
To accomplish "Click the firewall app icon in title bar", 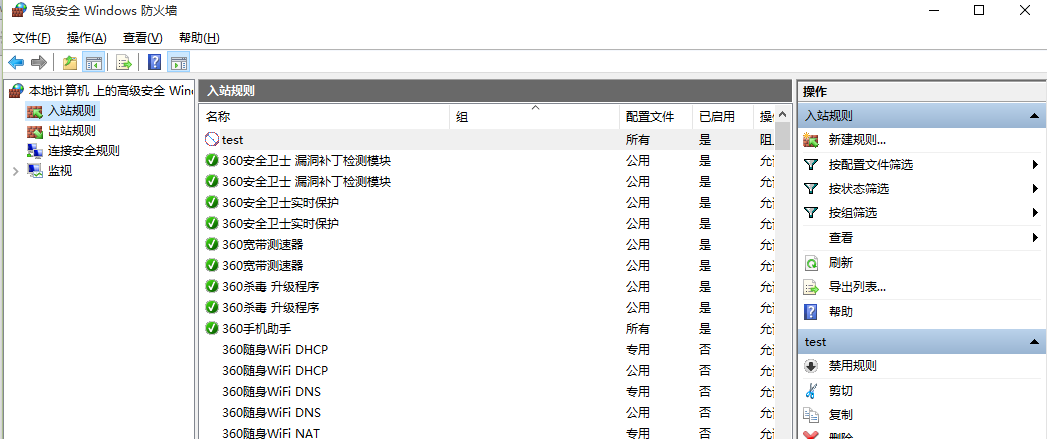I will coord(19,10).
